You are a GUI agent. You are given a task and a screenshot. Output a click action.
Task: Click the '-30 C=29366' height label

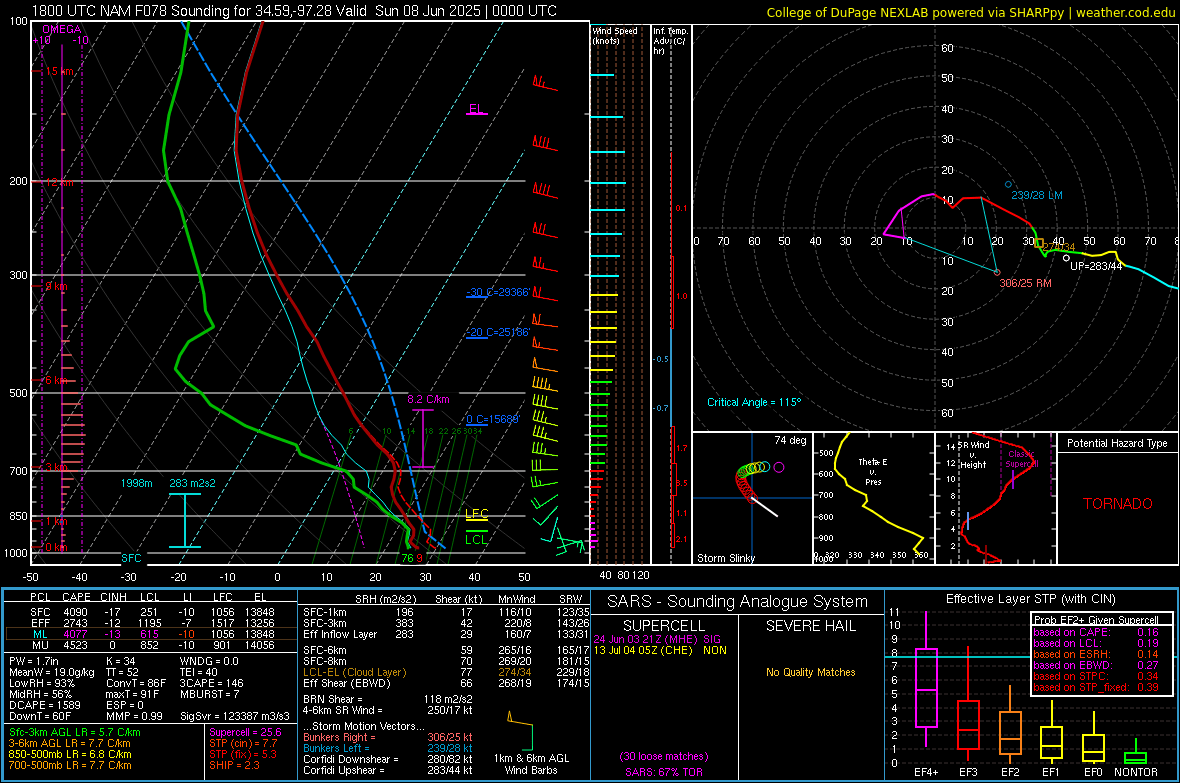tap(498, 292)
